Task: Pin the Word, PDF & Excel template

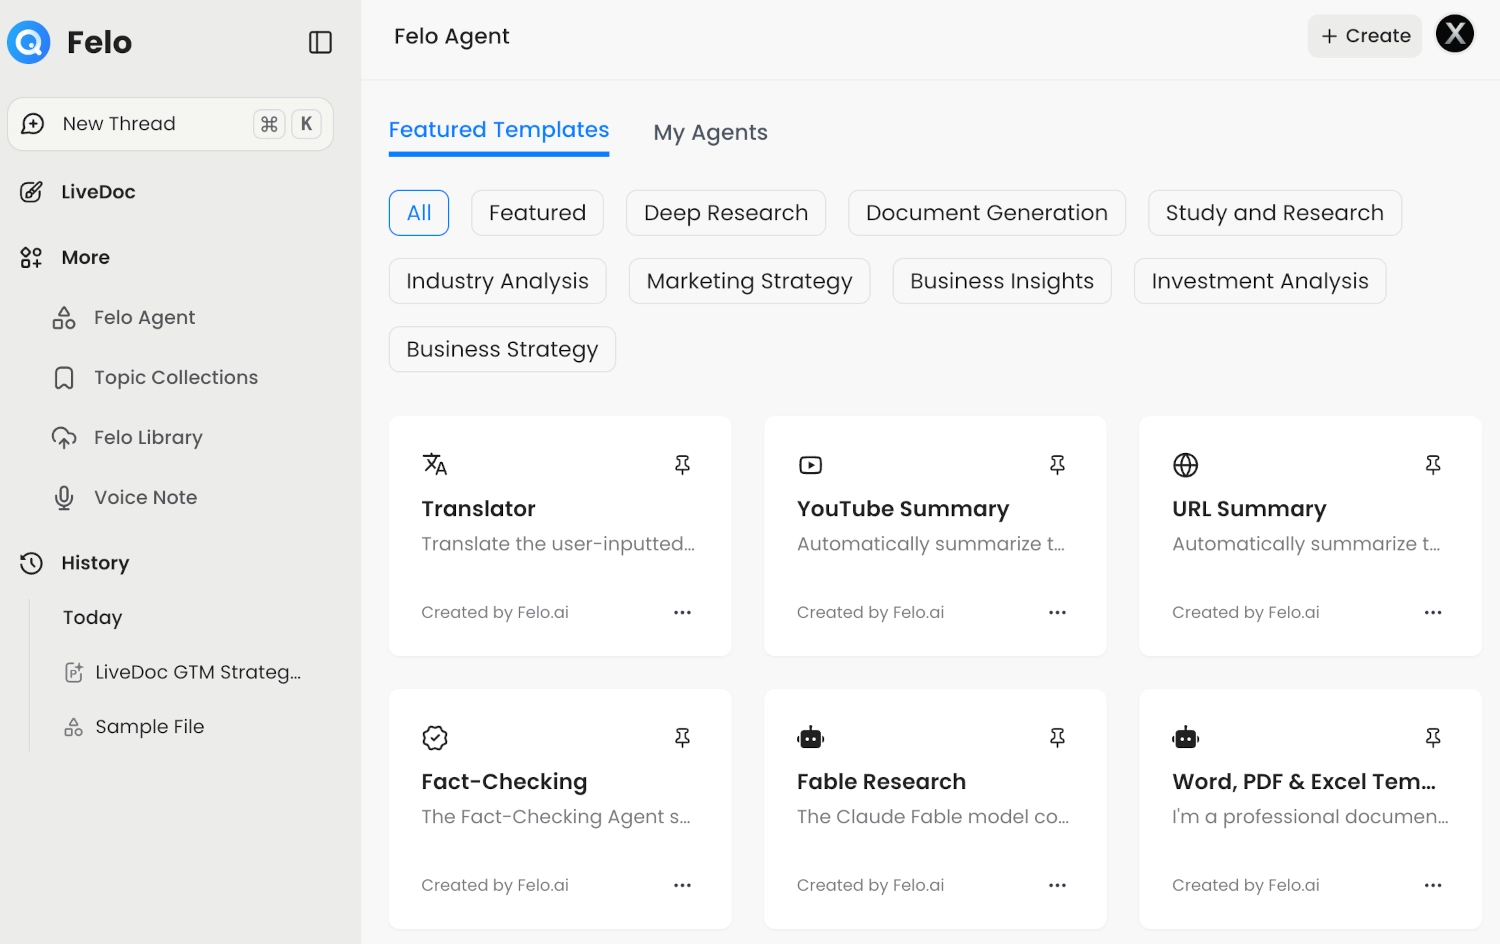Action: 1433,738
